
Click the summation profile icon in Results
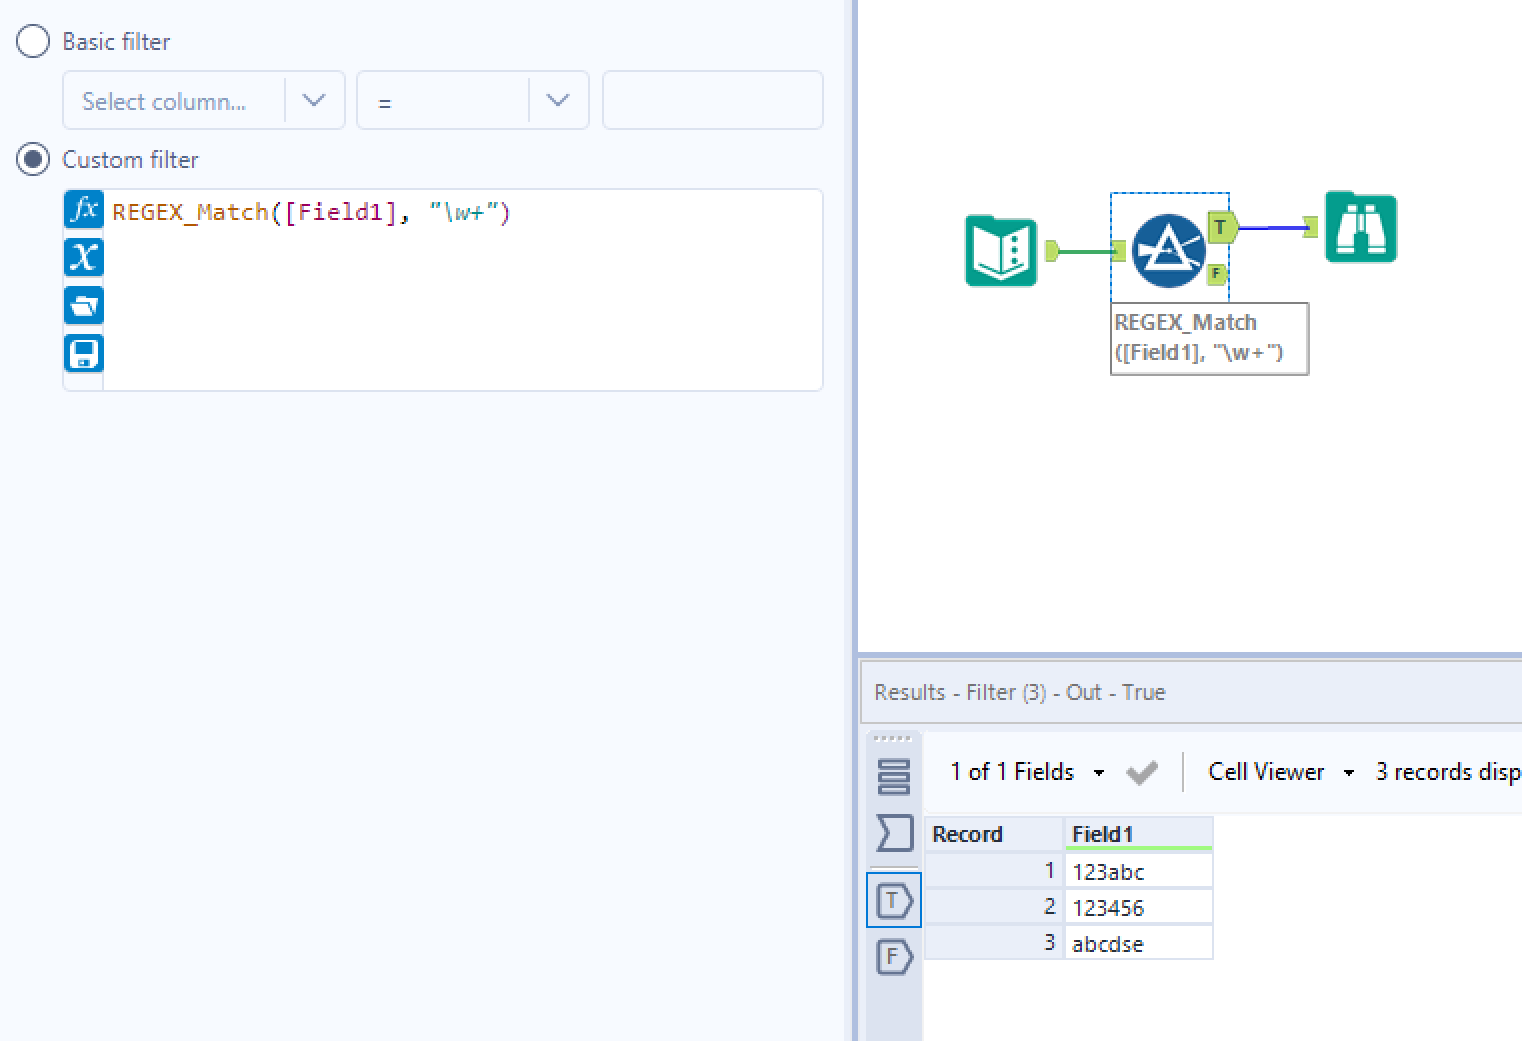point(894,832)
